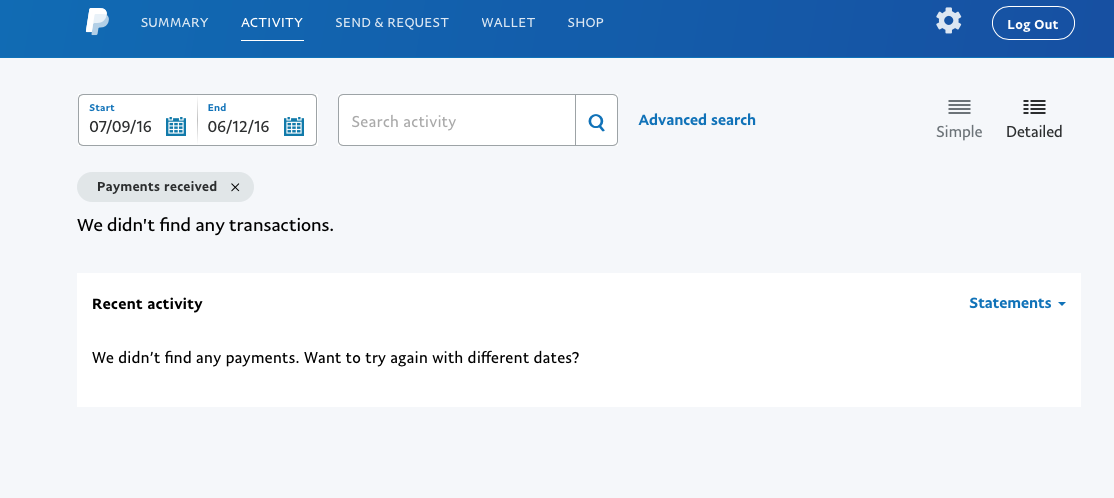Click the End date field 06/12/16
Viewport: 1114px width, 498px height.
tap(238, 127)
